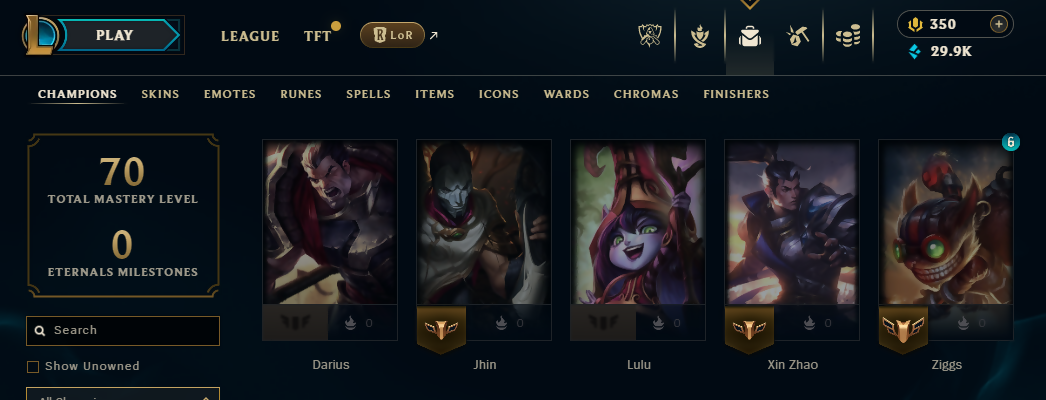Open the Chromas tab

pos(646,94)
